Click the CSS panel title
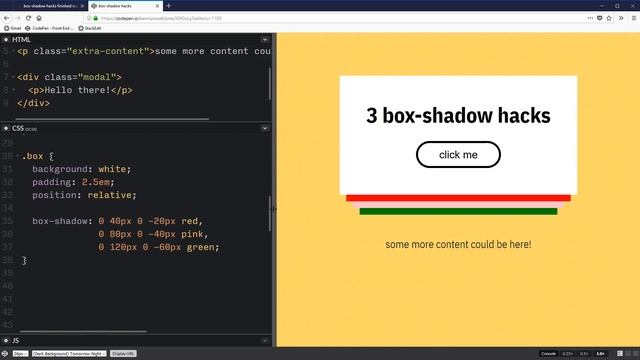Image resolution: width=640 pixels, height=360 pixels. (x=18, y=128)
